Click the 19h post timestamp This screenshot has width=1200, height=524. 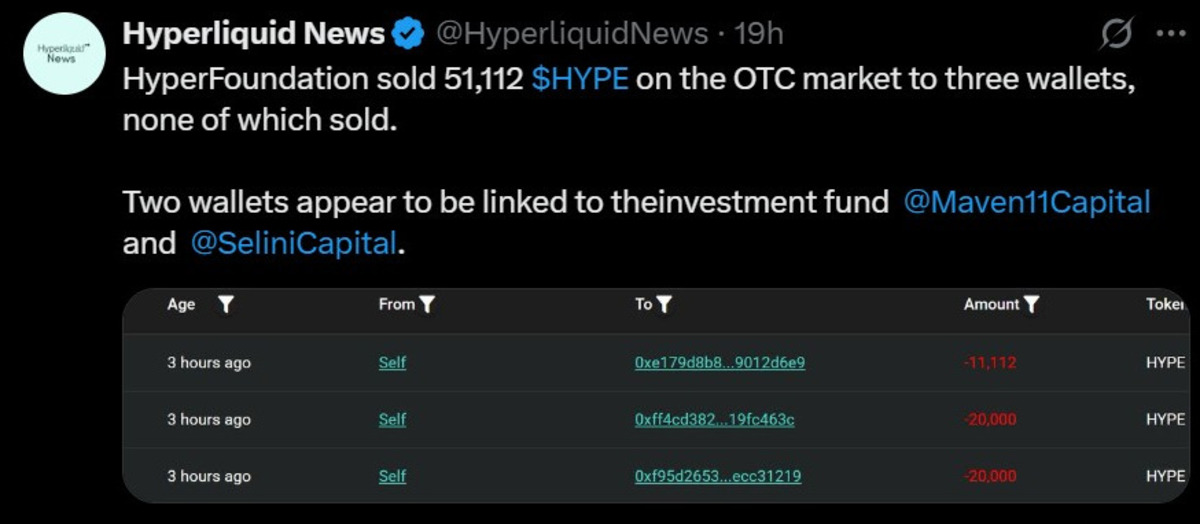click(x=759, y=35)
